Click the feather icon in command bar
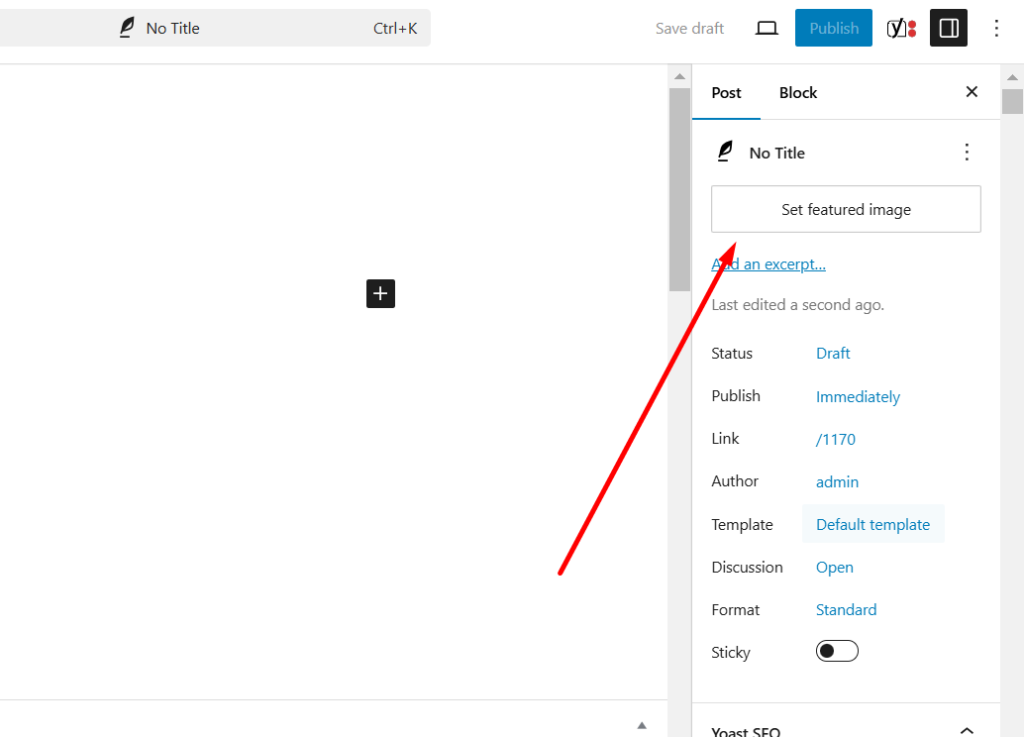This screenshot has width=1024, height=737. click(127, 28)
